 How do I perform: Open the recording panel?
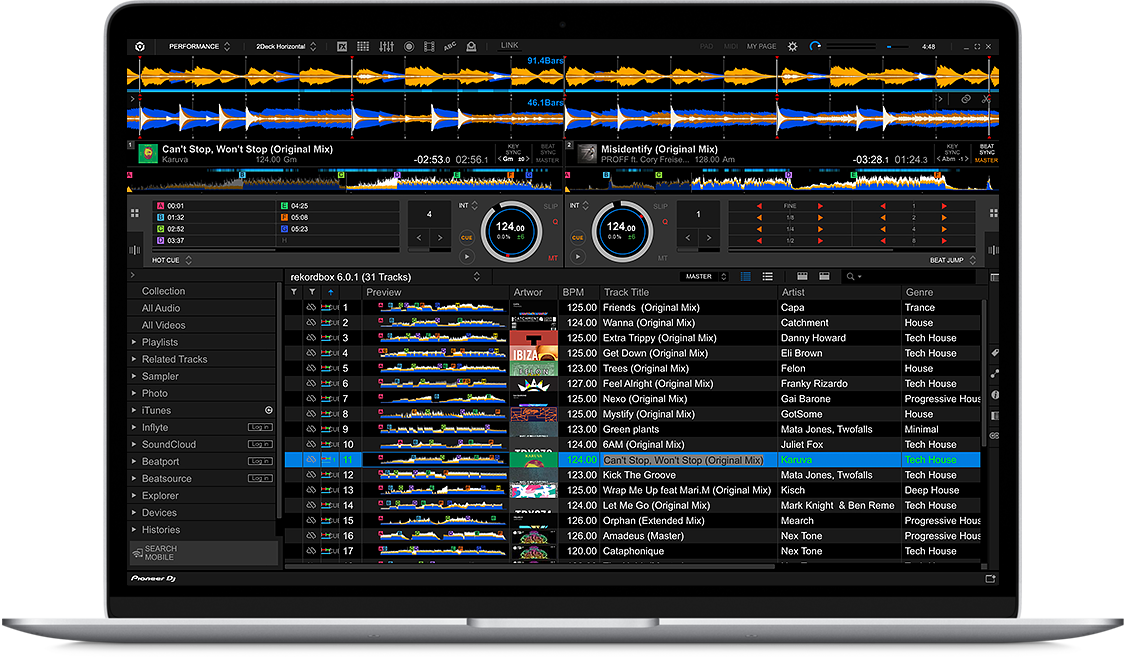pos(409,47)
